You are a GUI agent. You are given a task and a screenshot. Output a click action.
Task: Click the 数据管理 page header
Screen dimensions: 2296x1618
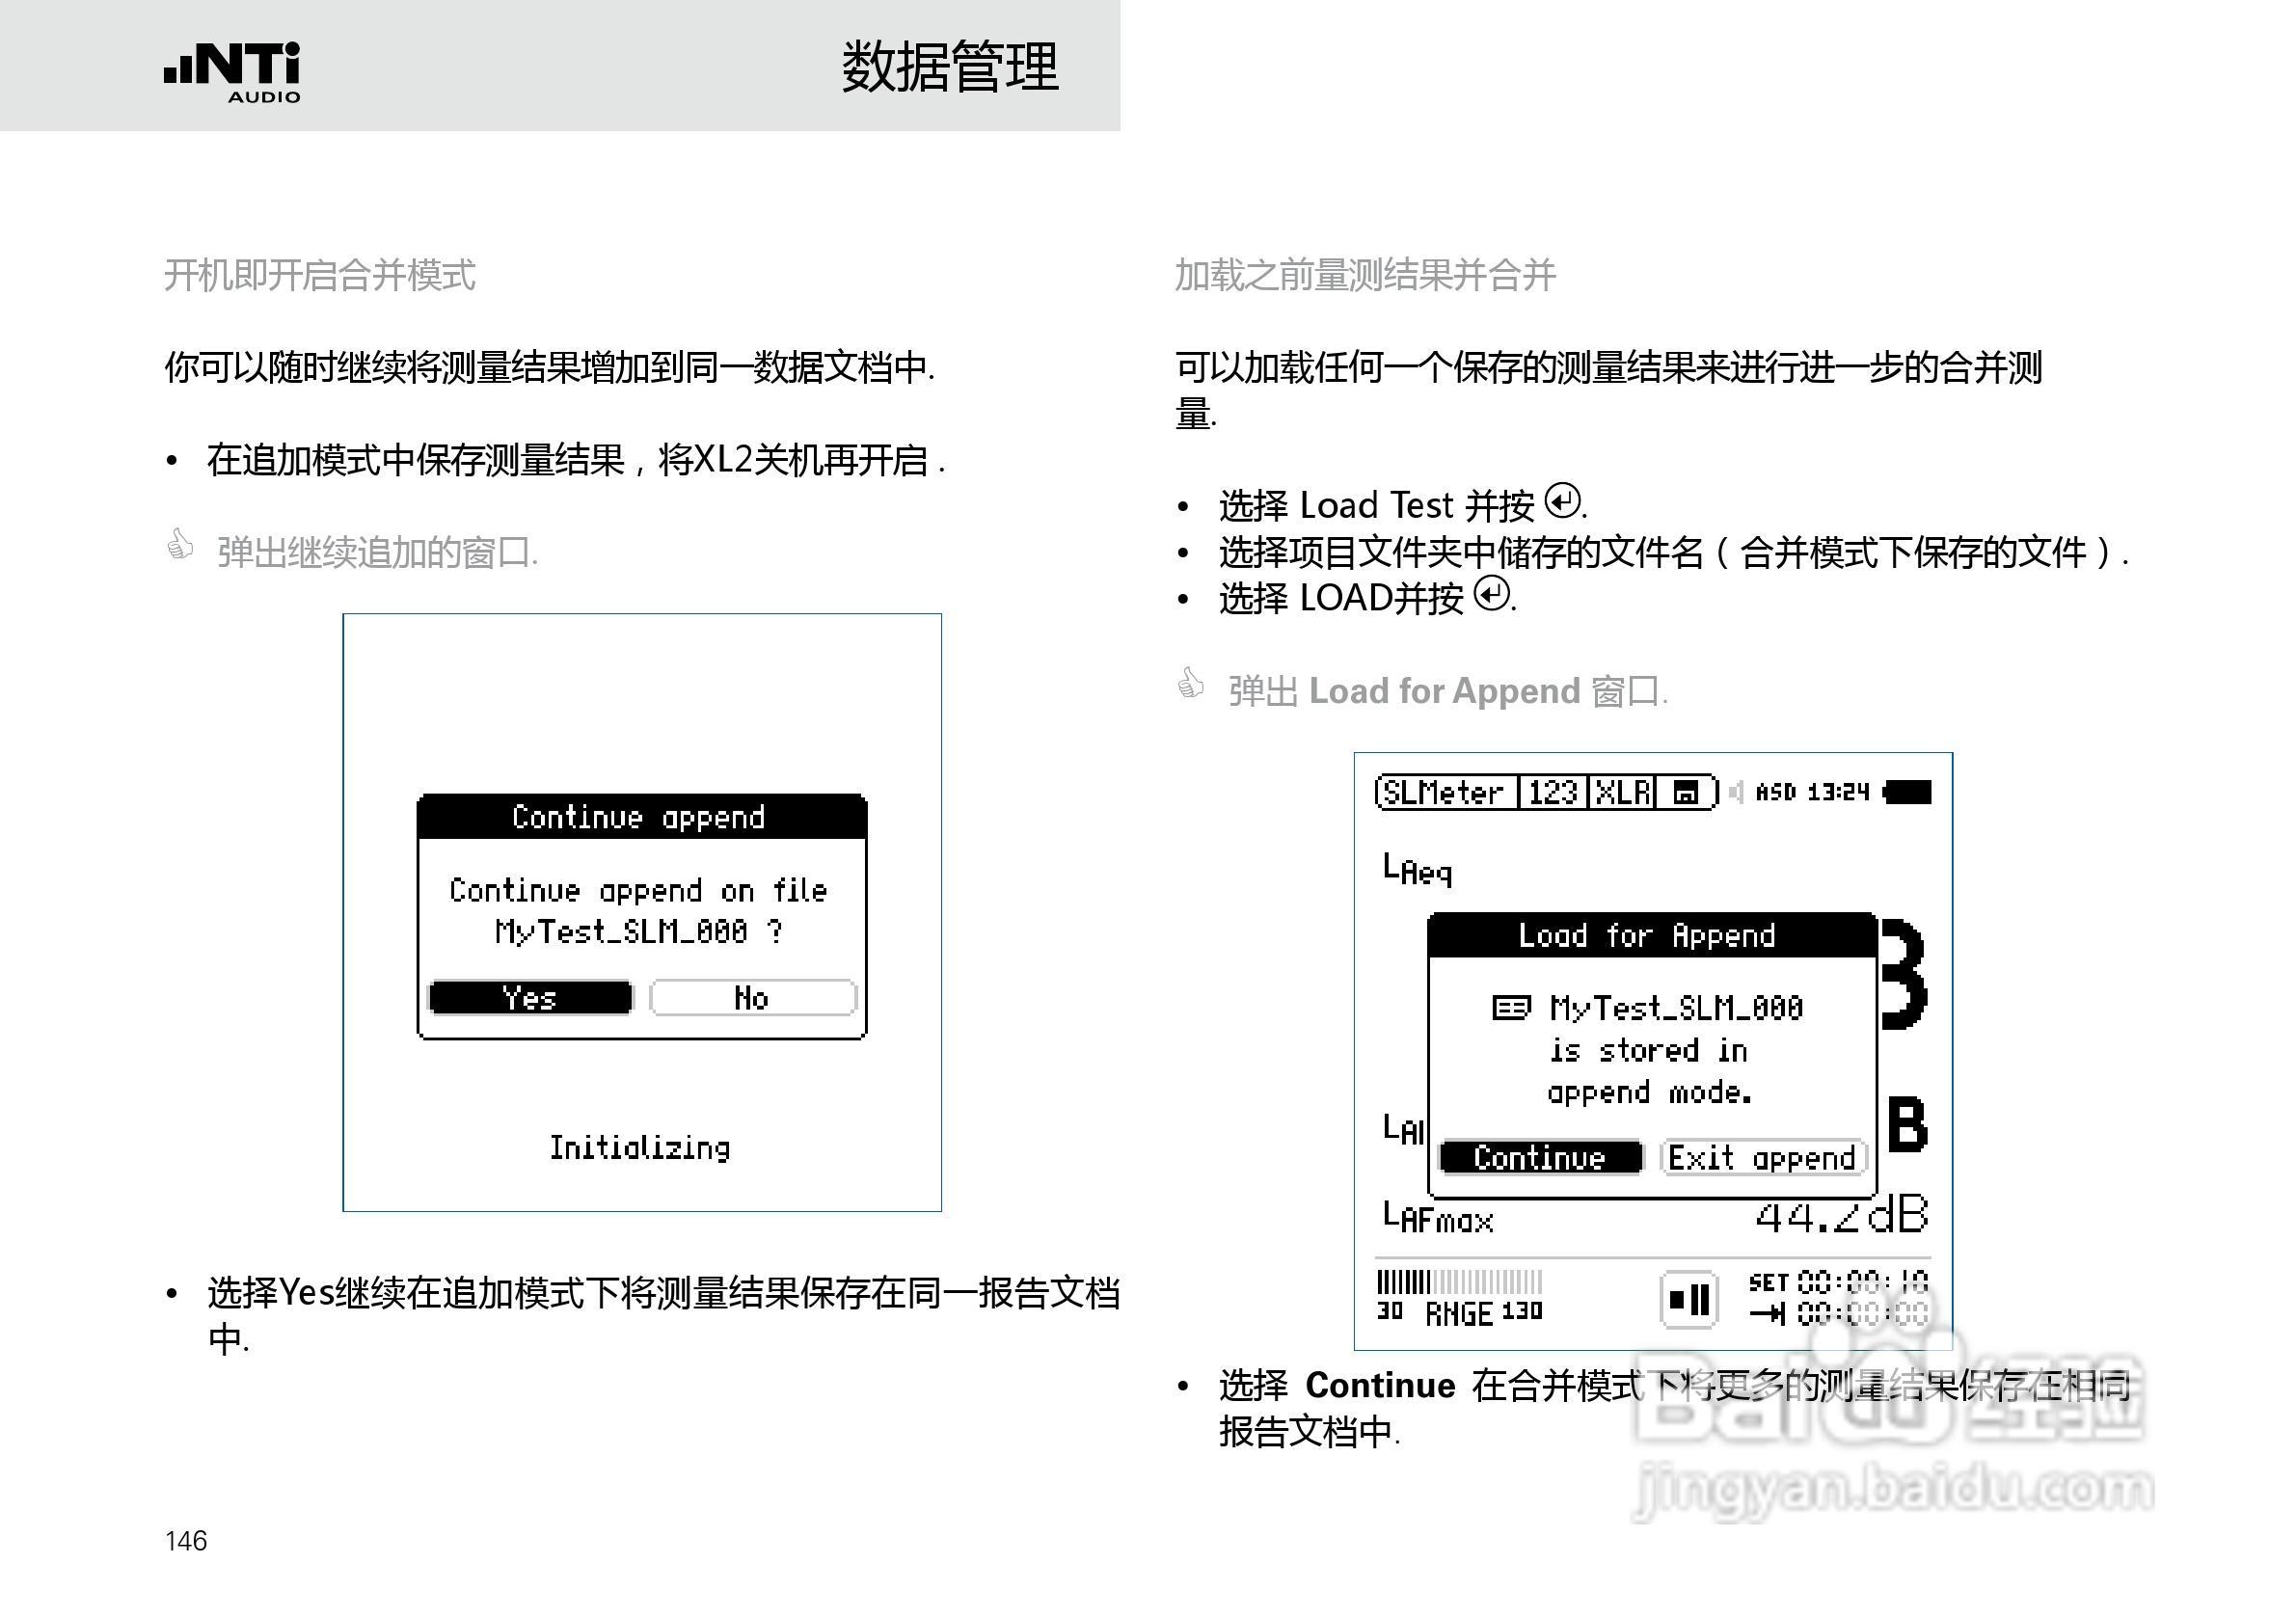952,68
